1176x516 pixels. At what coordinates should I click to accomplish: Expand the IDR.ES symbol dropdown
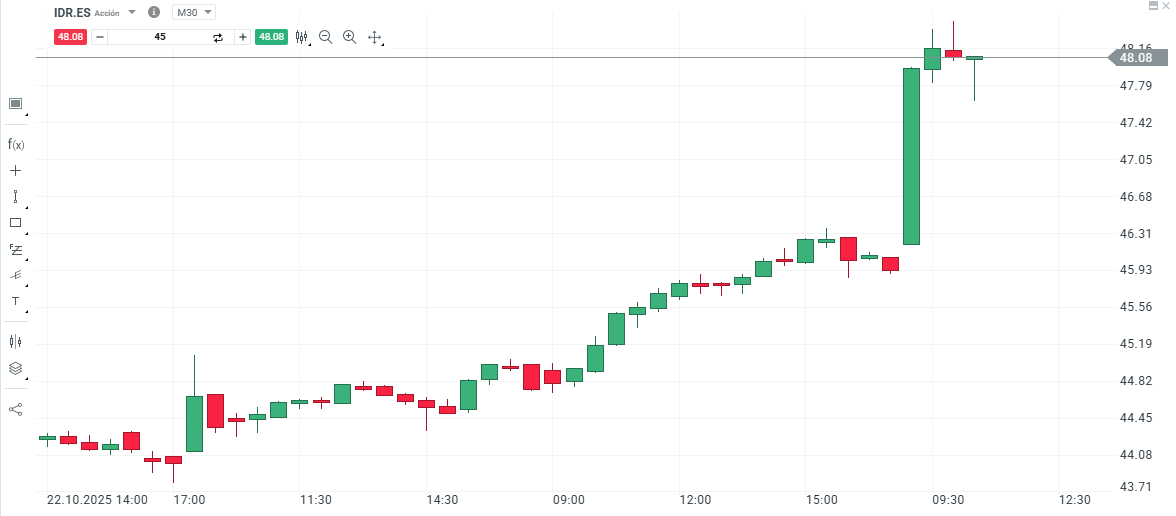point(132,13)
